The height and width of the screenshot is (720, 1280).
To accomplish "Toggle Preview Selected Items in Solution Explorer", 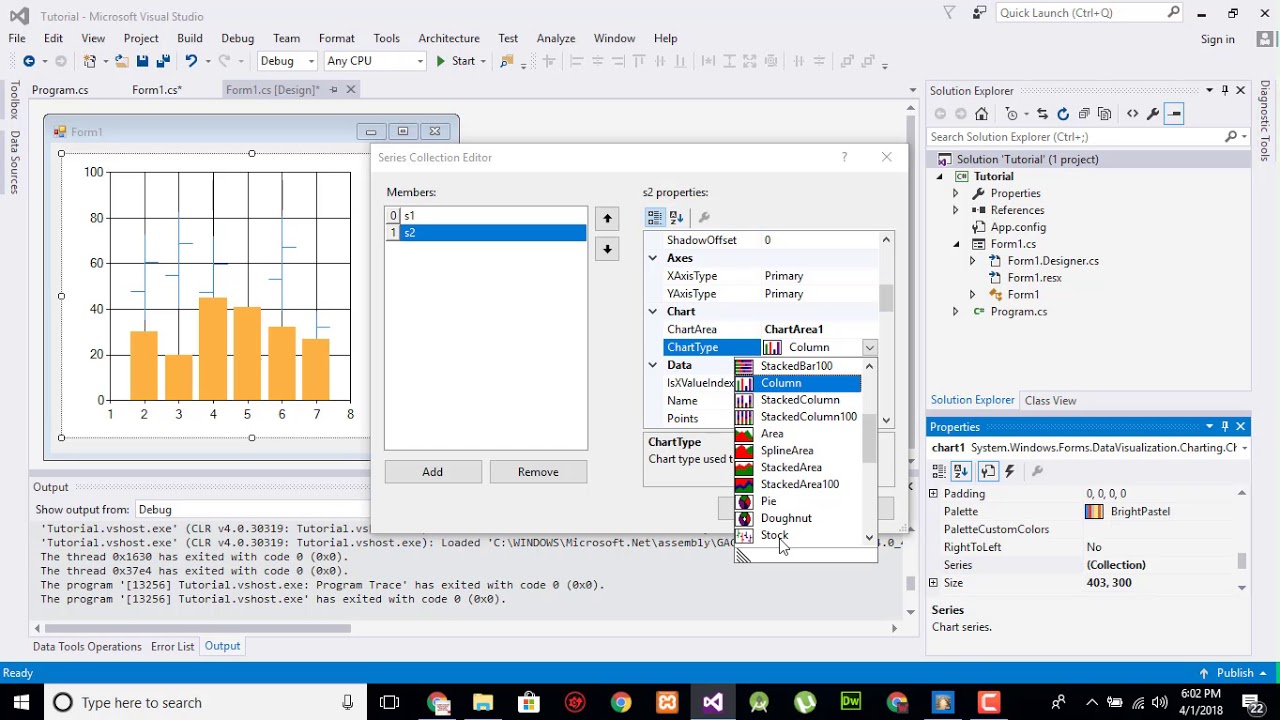I will [x=1176, y=114].
